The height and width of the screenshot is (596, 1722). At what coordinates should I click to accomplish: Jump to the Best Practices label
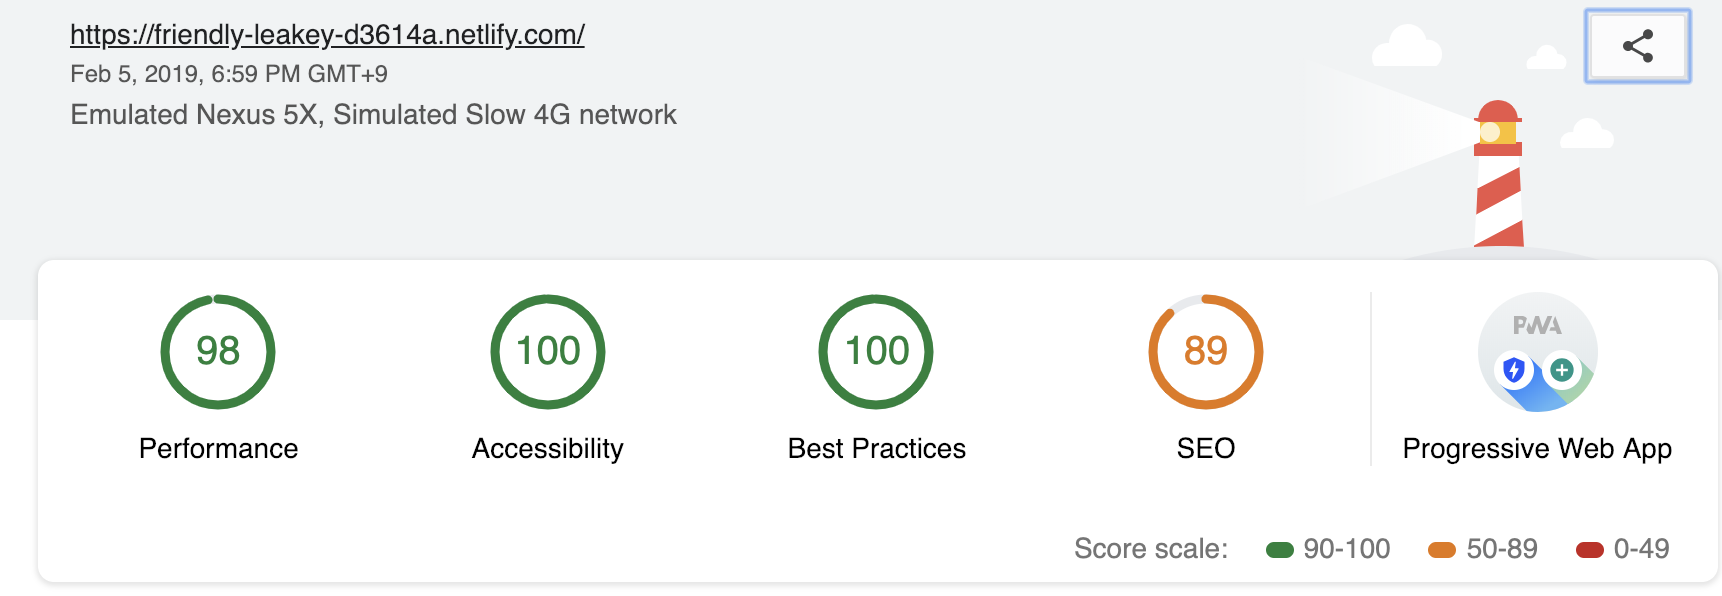[x=877, y=448]
